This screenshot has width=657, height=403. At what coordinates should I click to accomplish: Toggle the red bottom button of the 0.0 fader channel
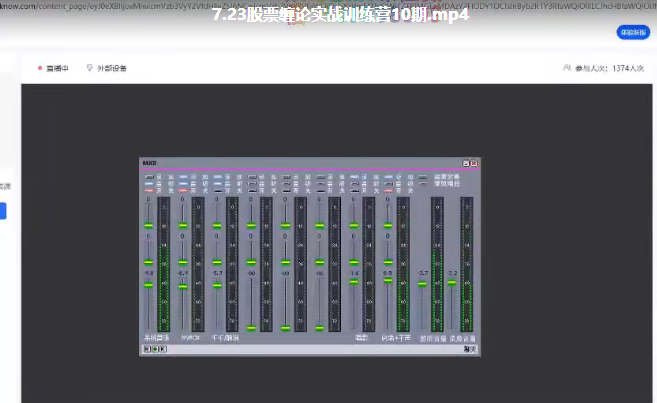click(x=388, y=191)
